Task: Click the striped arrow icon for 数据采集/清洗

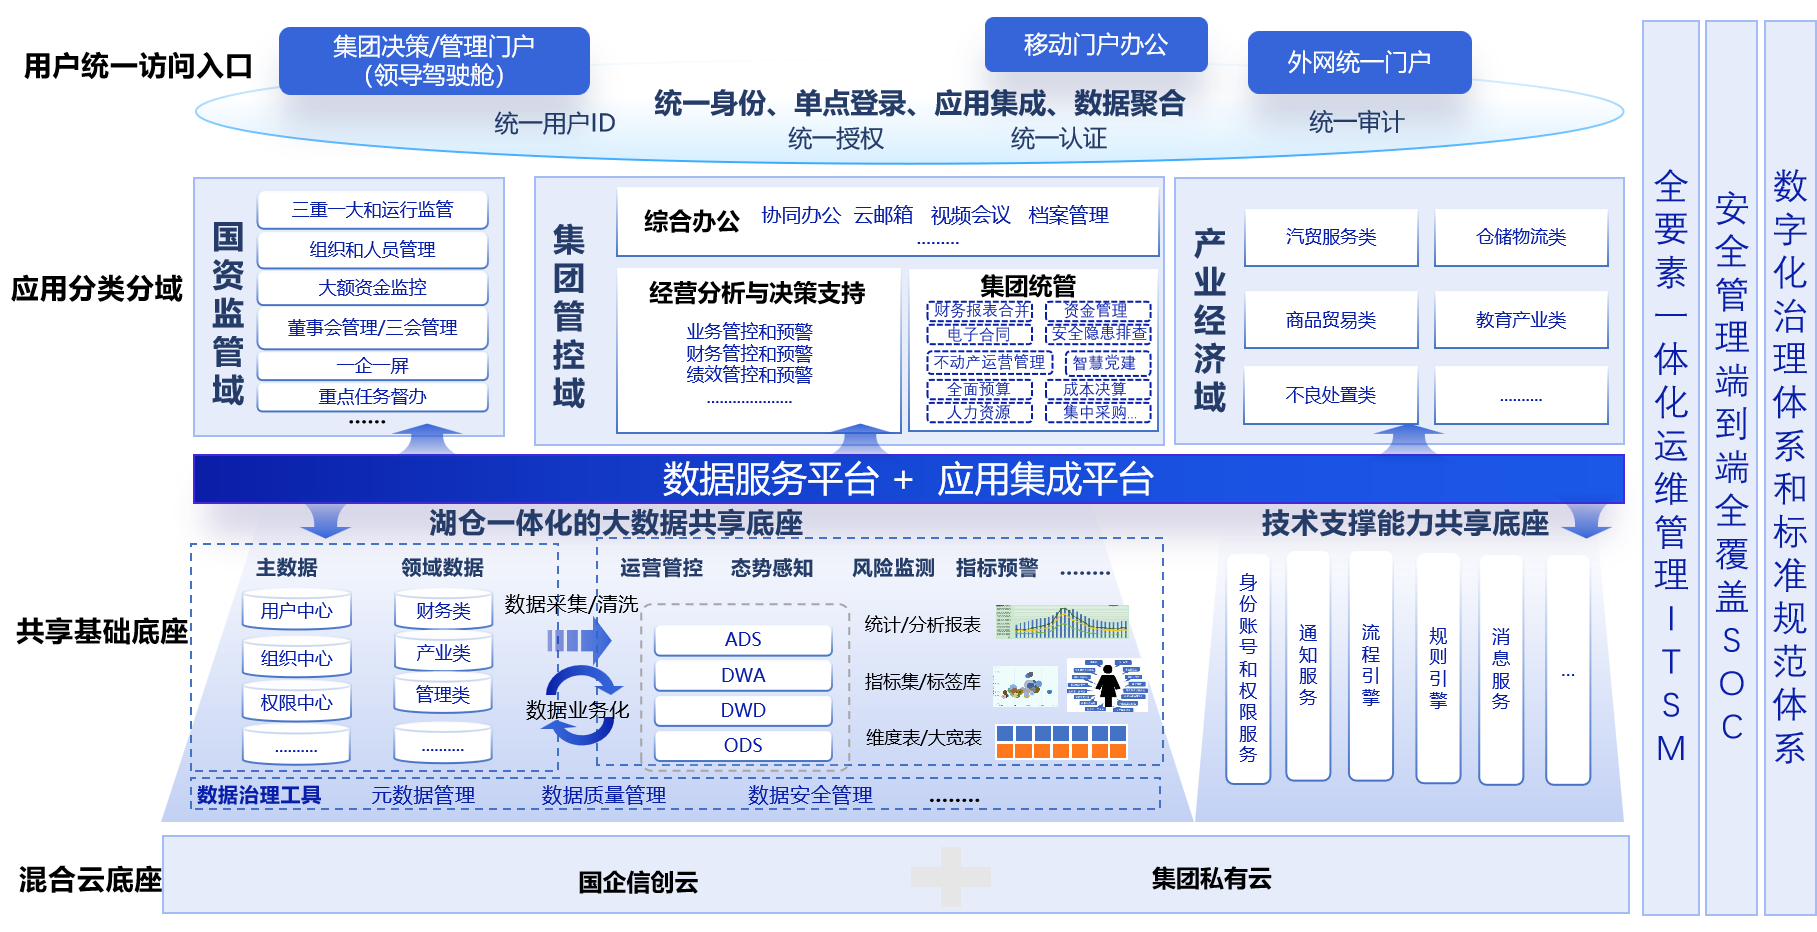Action: pyautogui.click(x=579, y=640)
